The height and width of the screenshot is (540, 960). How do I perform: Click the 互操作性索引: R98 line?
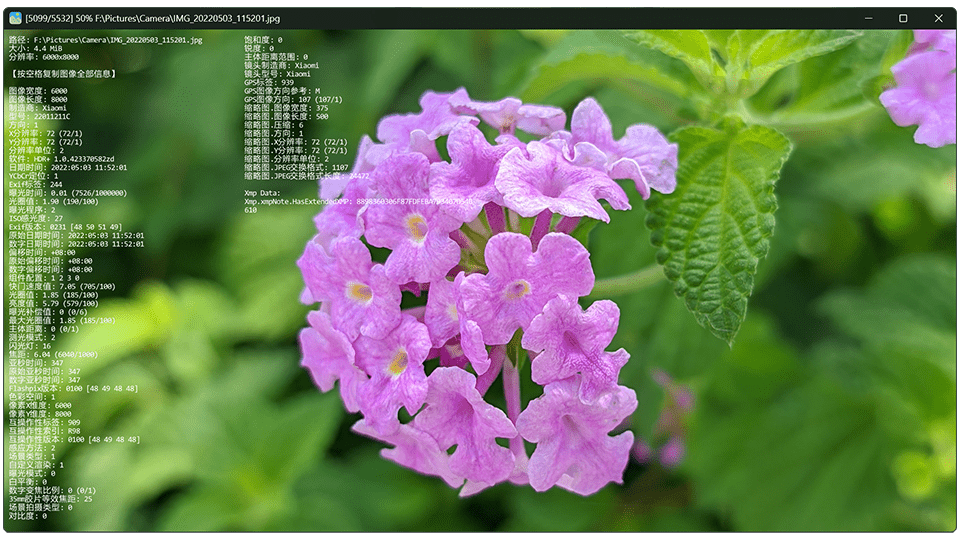click(x=44, y=431)
